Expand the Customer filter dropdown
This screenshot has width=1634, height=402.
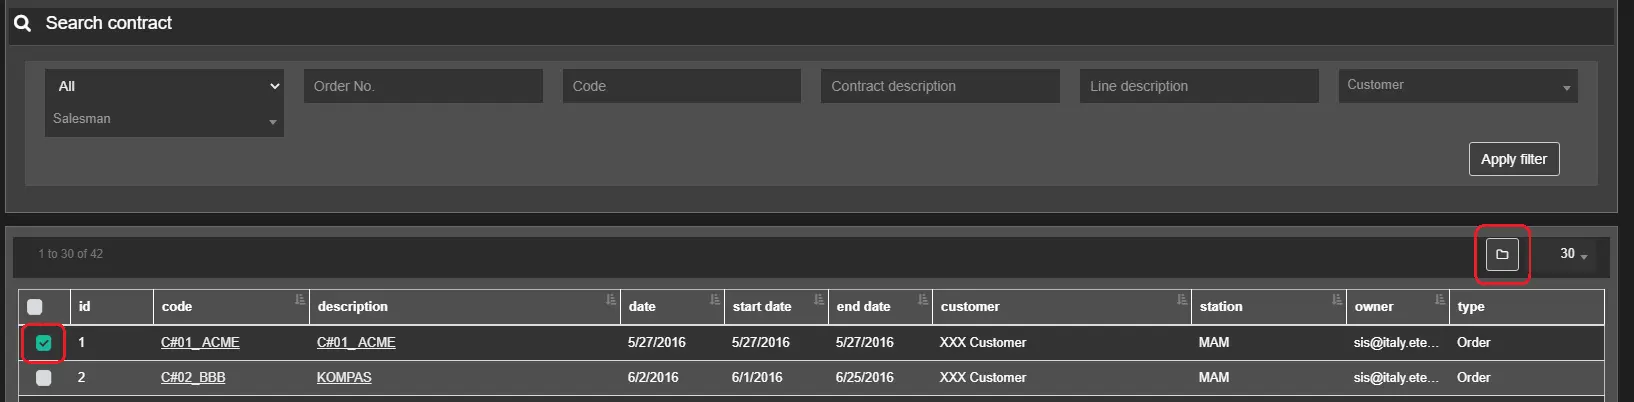1457,86
